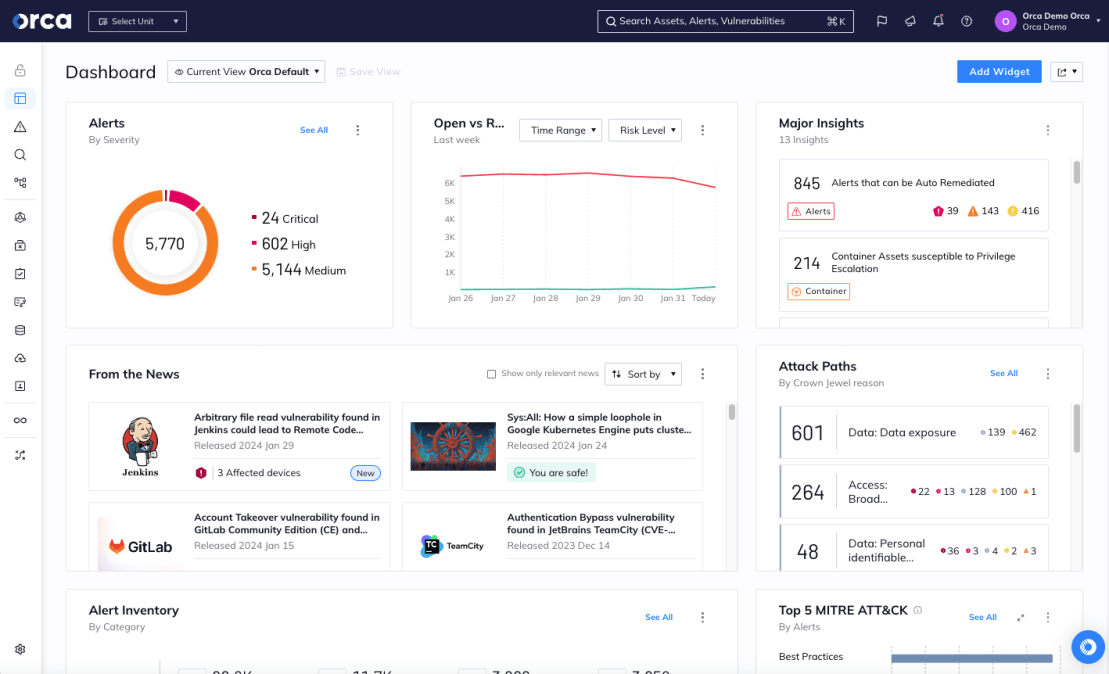Click the Alerts tag in Major Insights
Screen dimensions: 1109x674
(811, 211)
